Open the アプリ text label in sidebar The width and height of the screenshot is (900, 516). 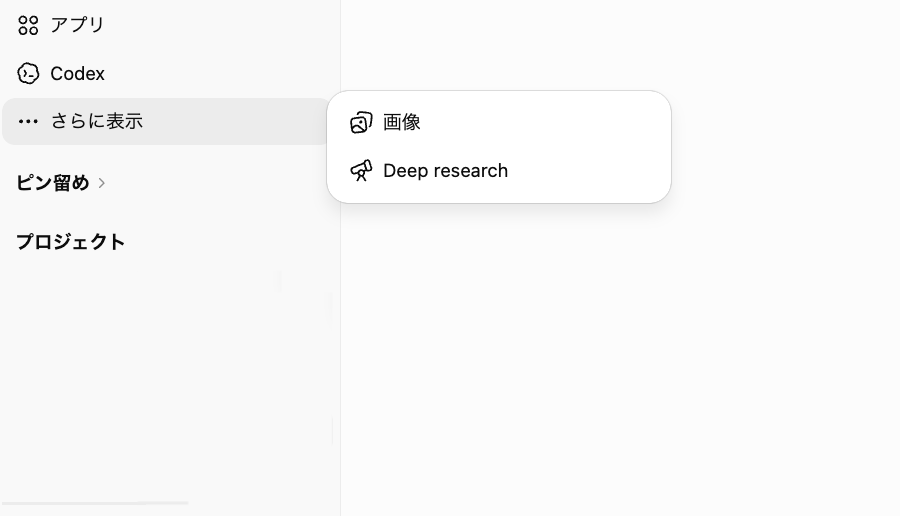(x=77, y=25)
